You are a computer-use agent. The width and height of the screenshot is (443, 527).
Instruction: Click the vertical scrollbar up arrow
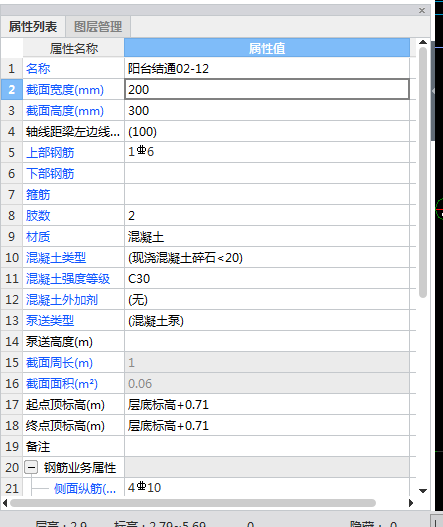(423, 42)
